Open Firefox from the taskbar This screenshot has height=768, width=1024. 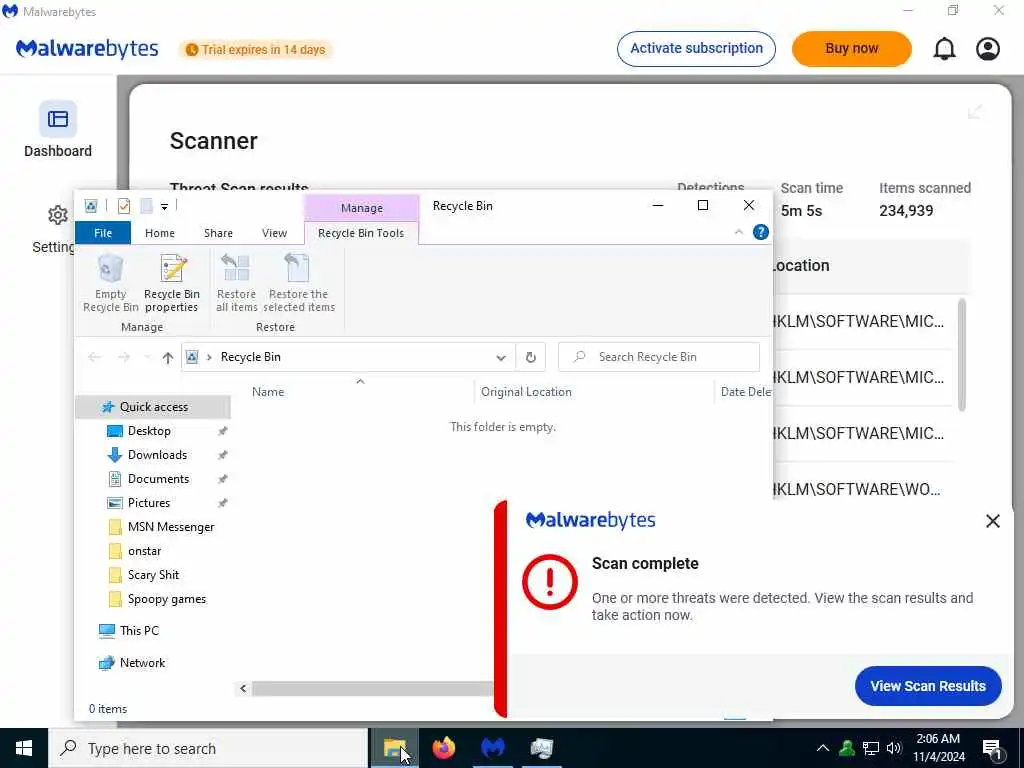443,748
